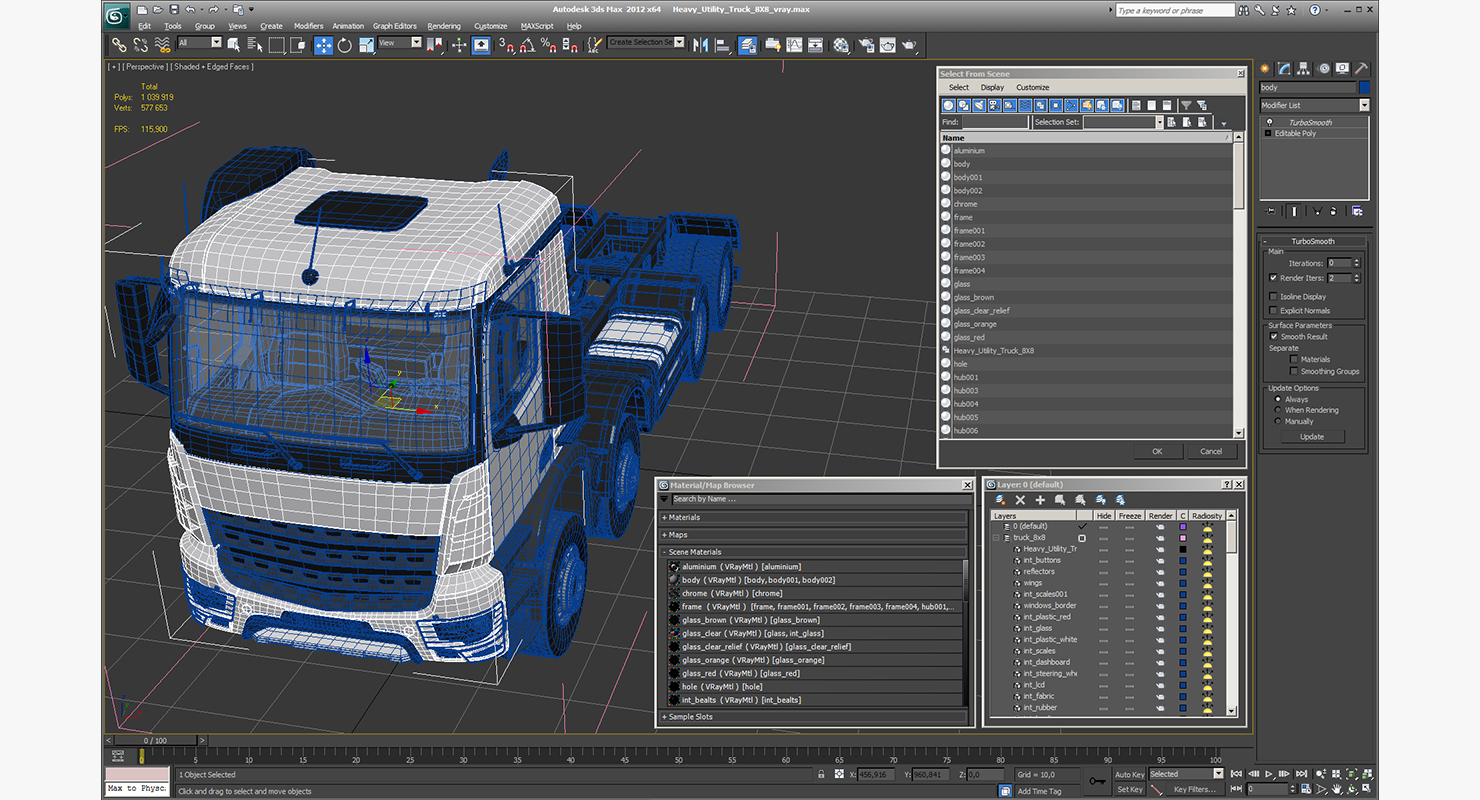Collapse the TurboSmooth rollout header
Viewport: 1480px width, 800px height.
tap(1312, 241)
